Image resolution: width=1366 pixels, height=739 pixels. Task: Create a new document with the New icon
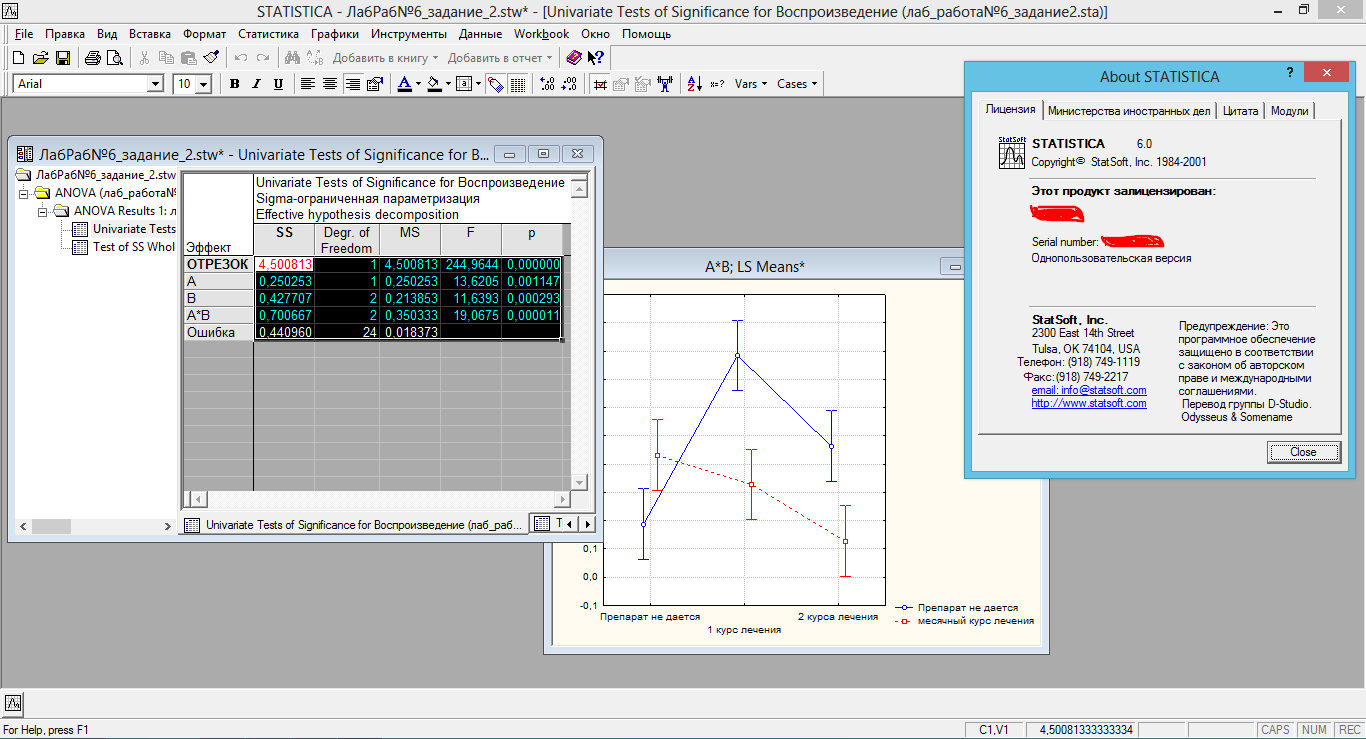pyautogui.click(x=18, y=58)
